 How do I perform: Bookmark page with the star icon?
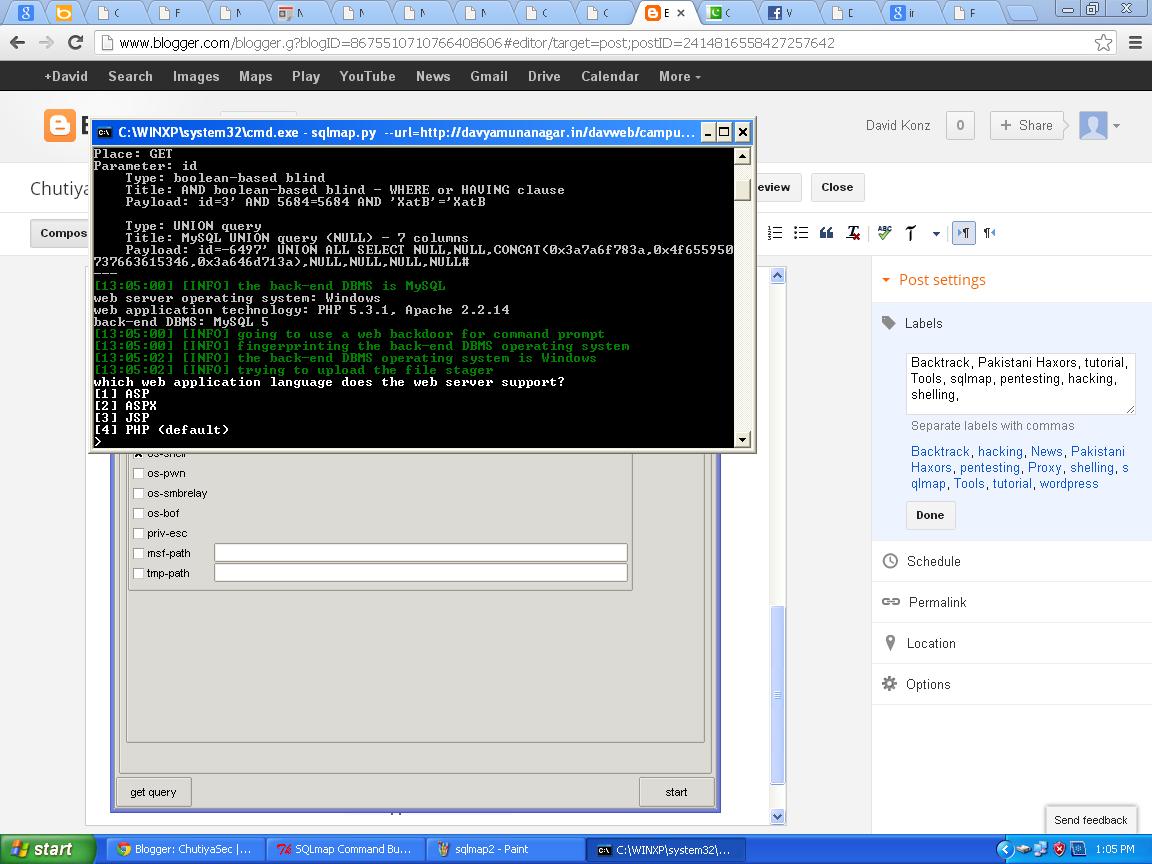[1103, 43]
